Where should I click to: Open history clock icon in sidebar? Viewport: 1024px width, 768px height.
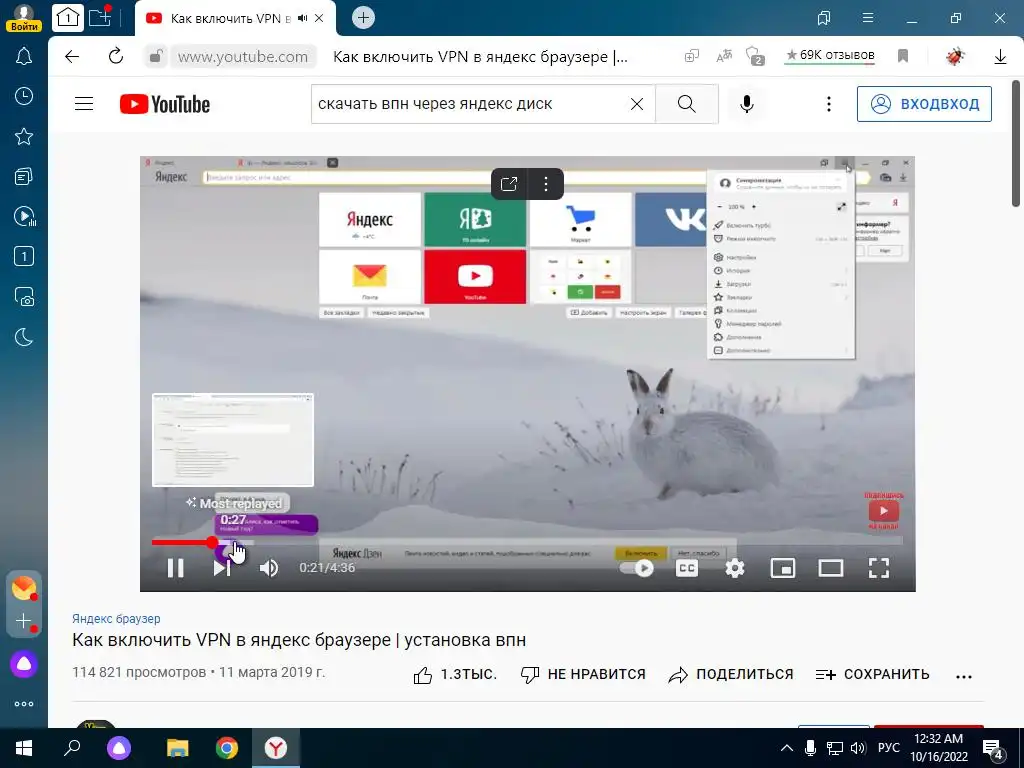coord(24,97)
